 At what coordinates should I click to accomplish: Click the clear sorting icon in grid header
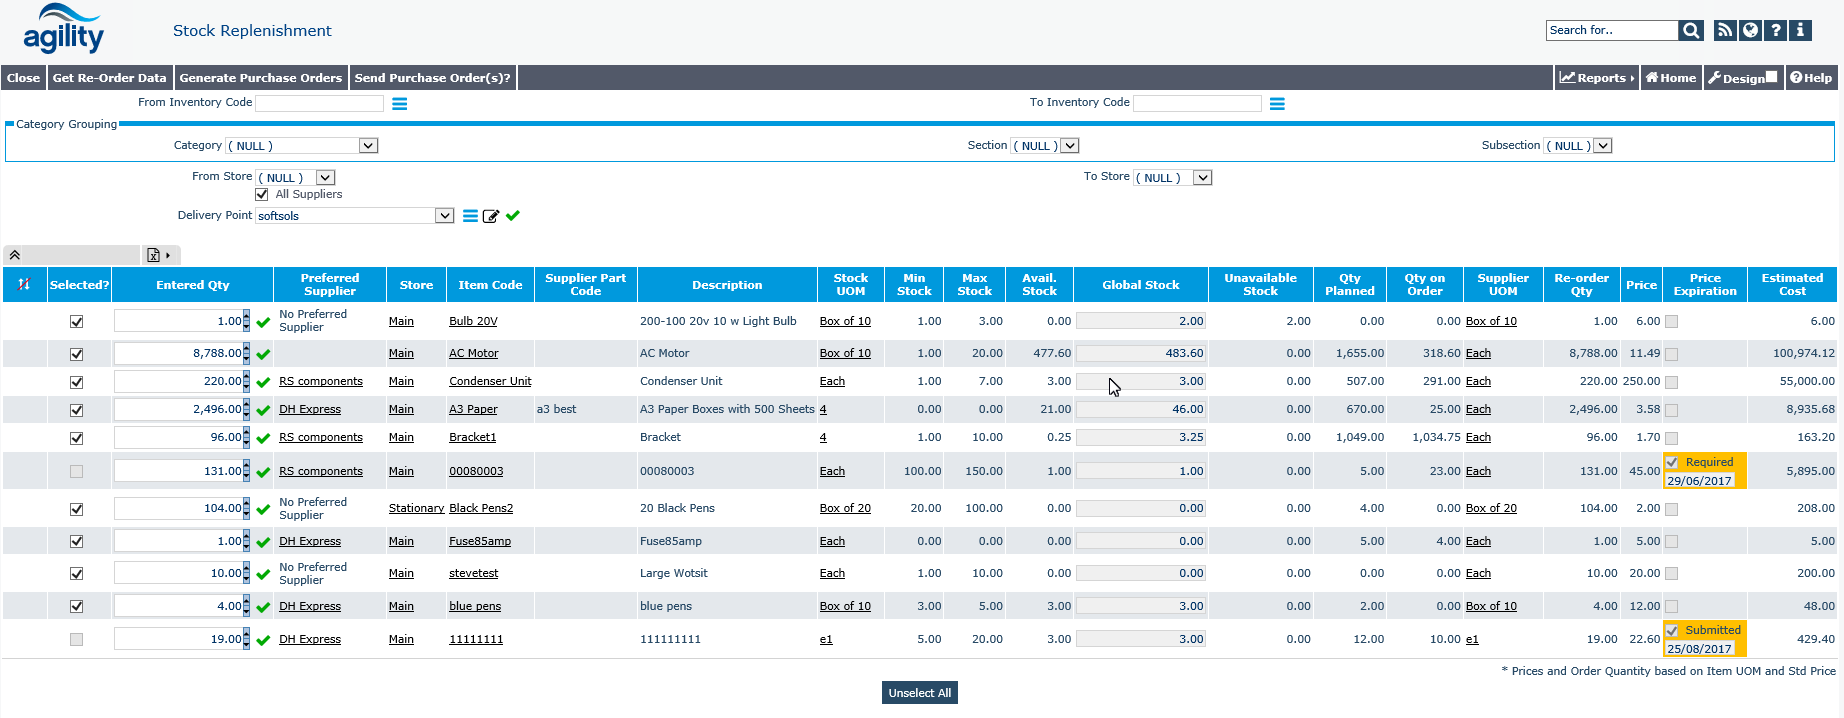click(24, 285)
